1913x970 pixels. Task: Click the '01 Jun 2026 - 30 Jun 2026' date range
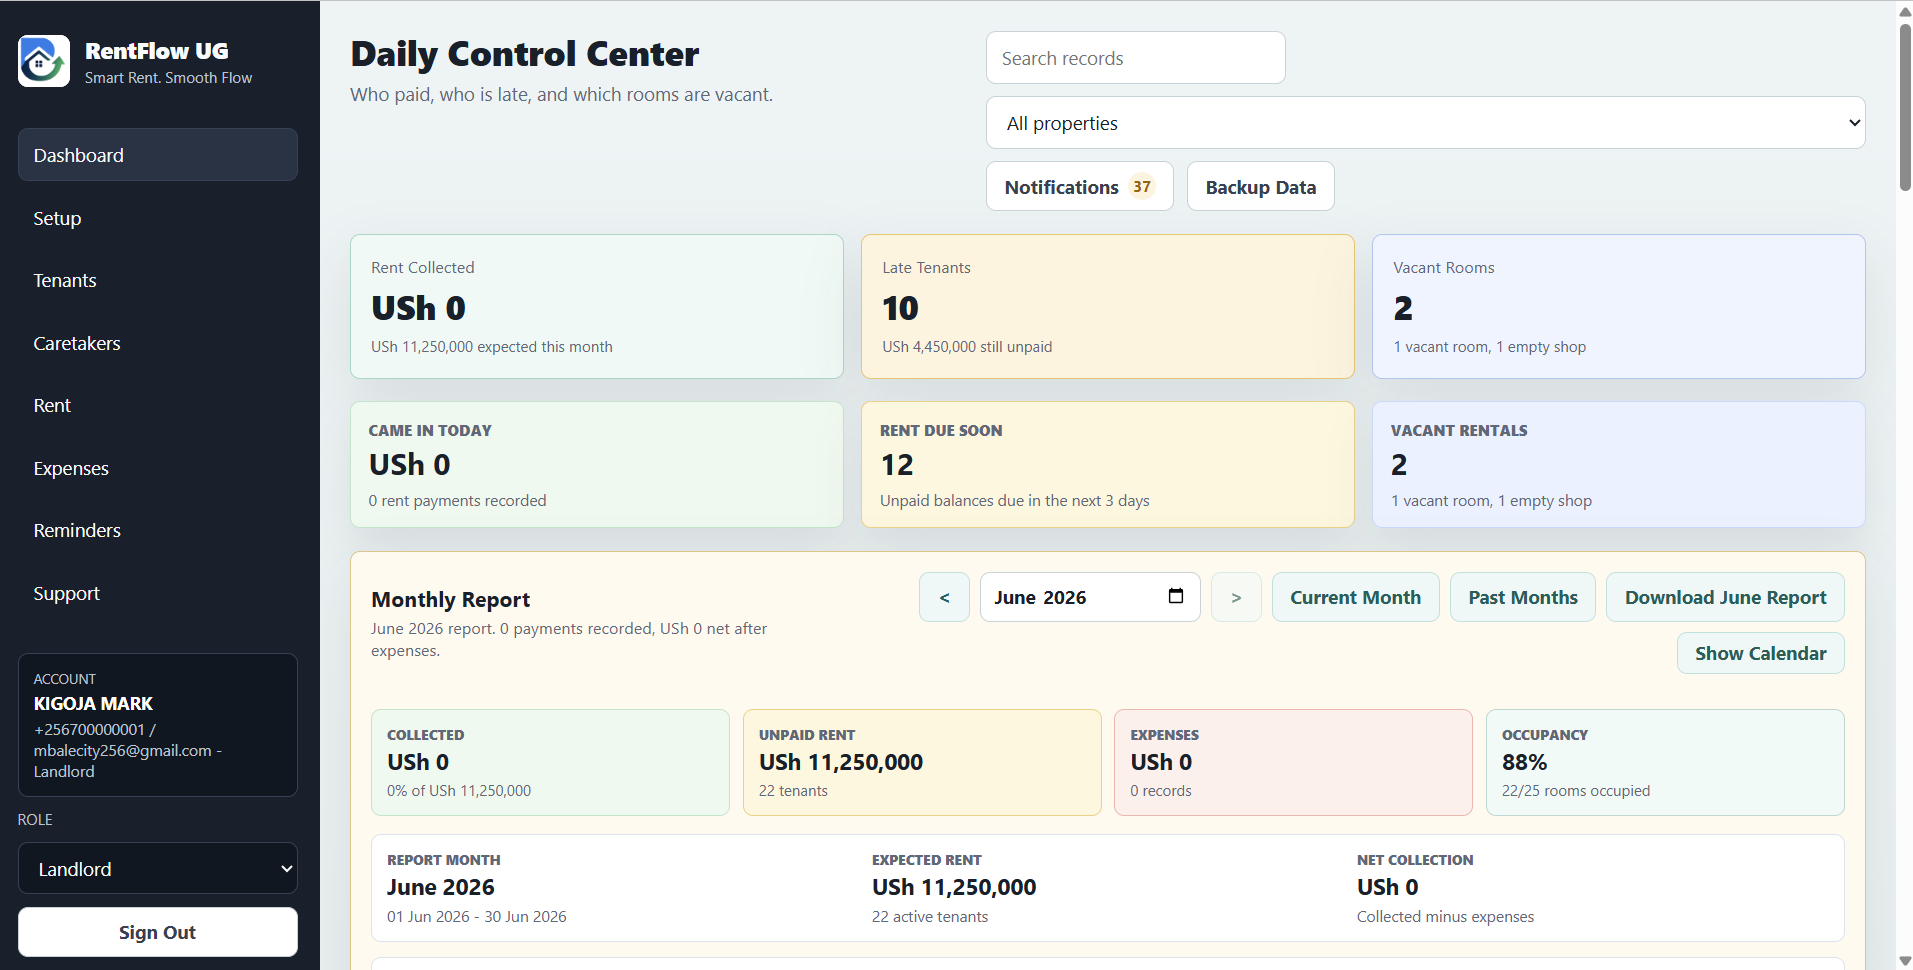477,916
